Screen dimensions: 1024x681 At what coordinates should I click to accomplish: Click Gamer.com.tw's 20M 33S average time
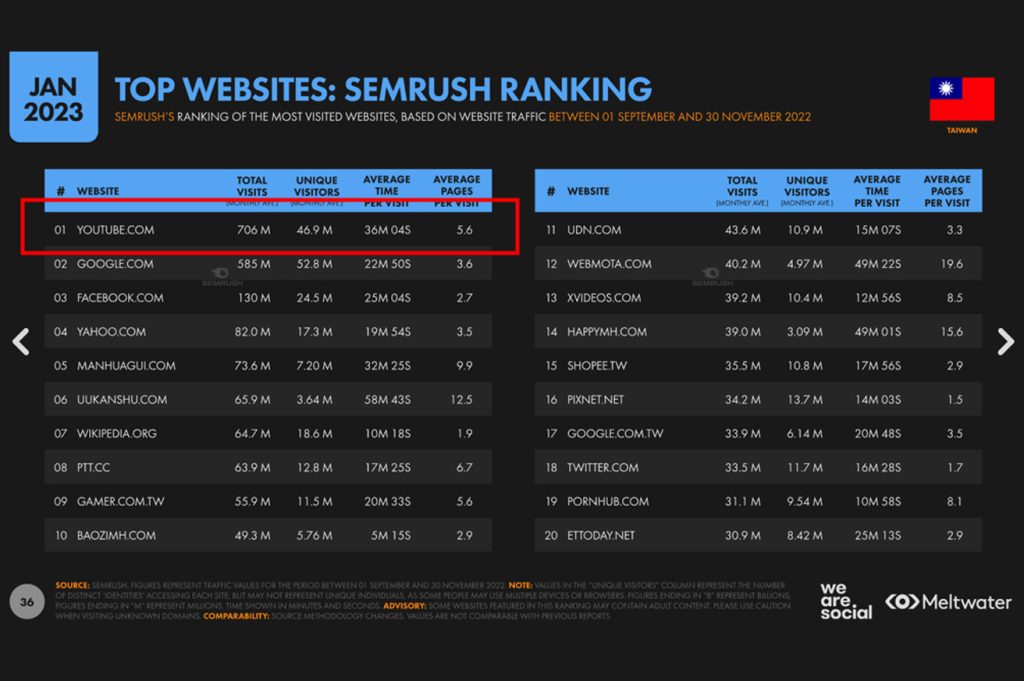coord(387,501)
